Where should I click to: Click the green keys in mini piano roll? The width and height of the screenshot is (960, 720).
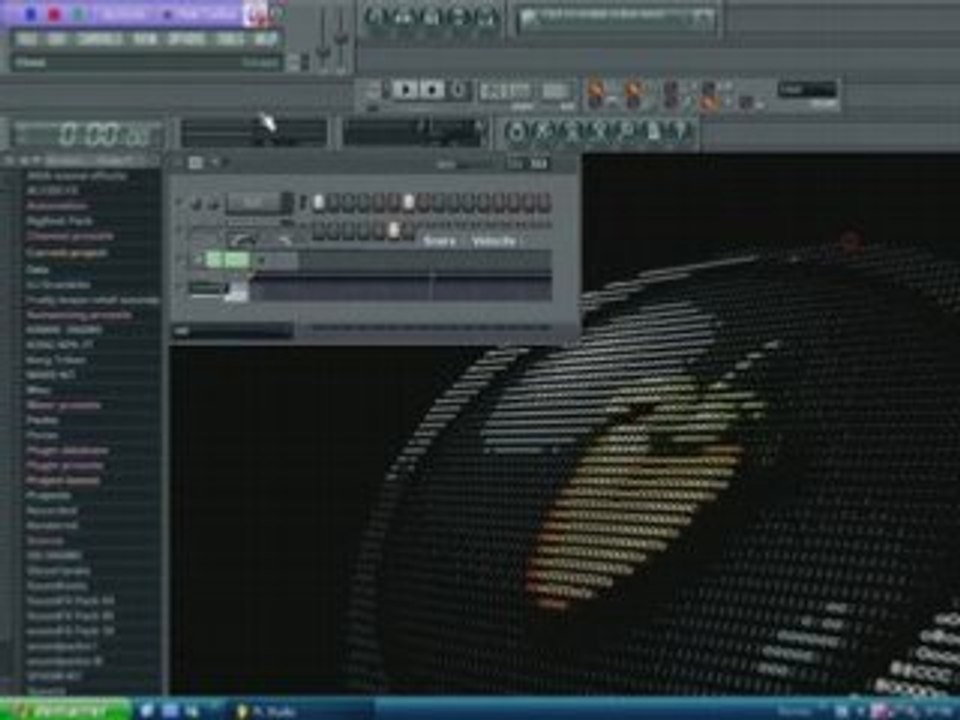(228, 261)
